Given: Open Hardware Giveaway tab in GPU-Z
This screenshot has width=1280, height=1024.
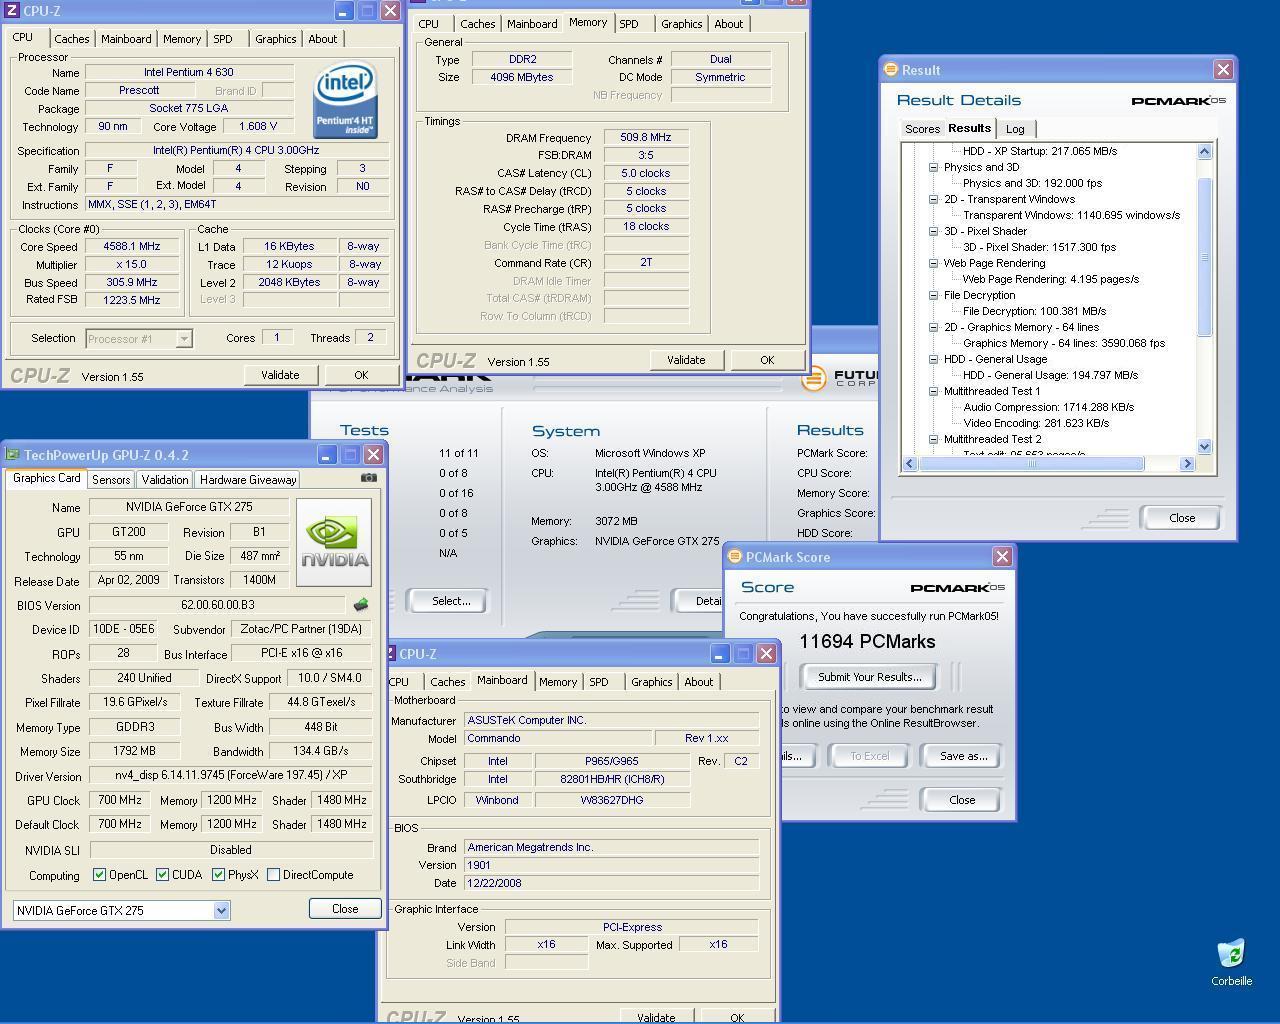Looking at the screenshot, I should click(247, 480).
